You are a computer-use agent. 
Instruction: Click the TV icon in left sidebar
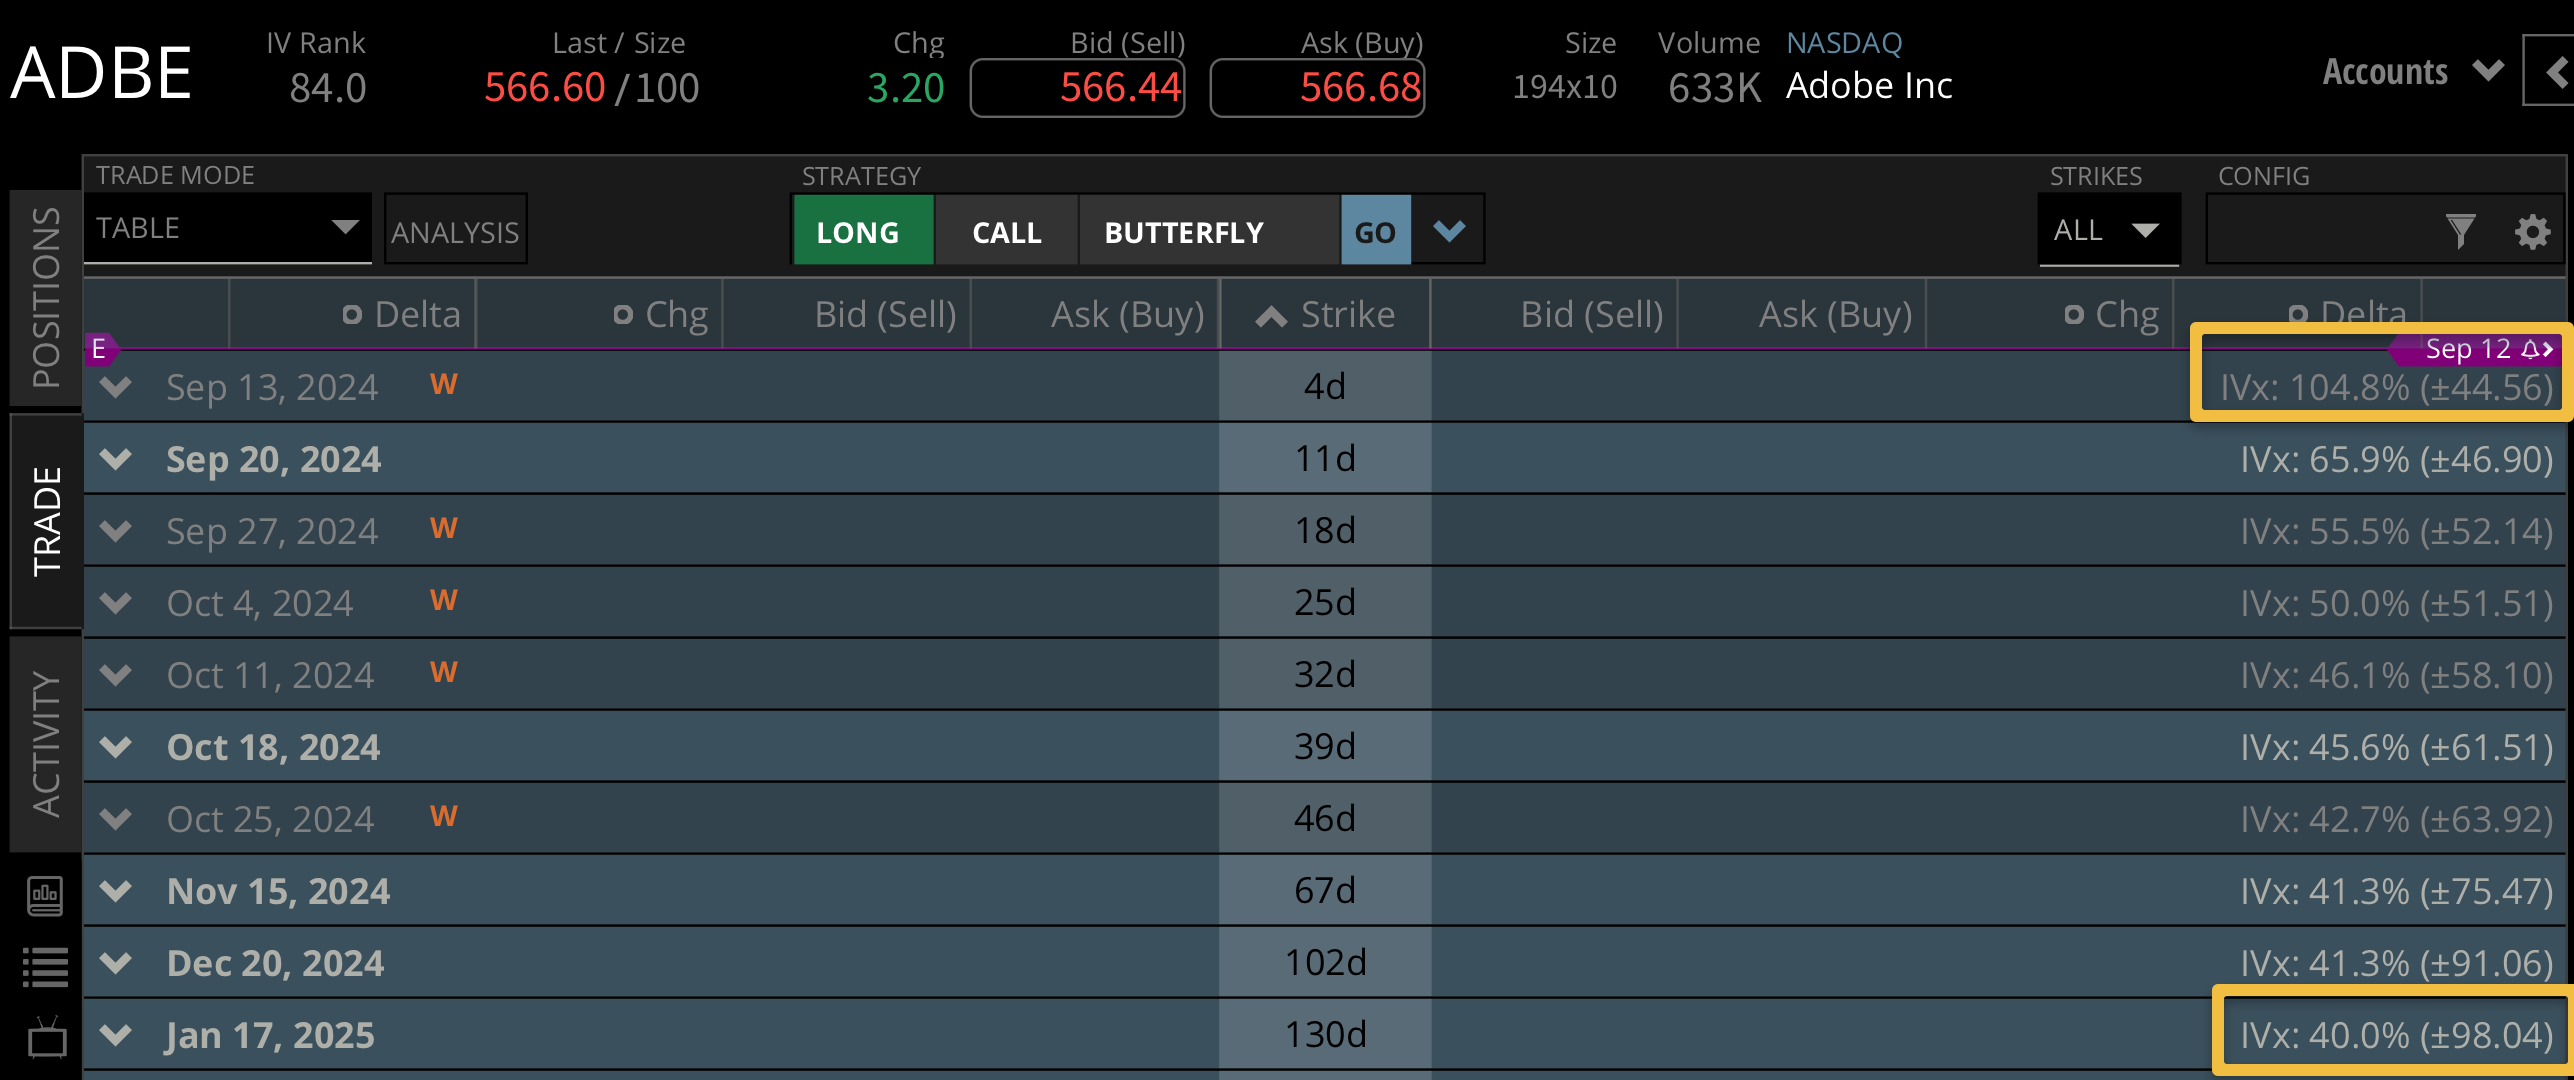click(46, 1038)
